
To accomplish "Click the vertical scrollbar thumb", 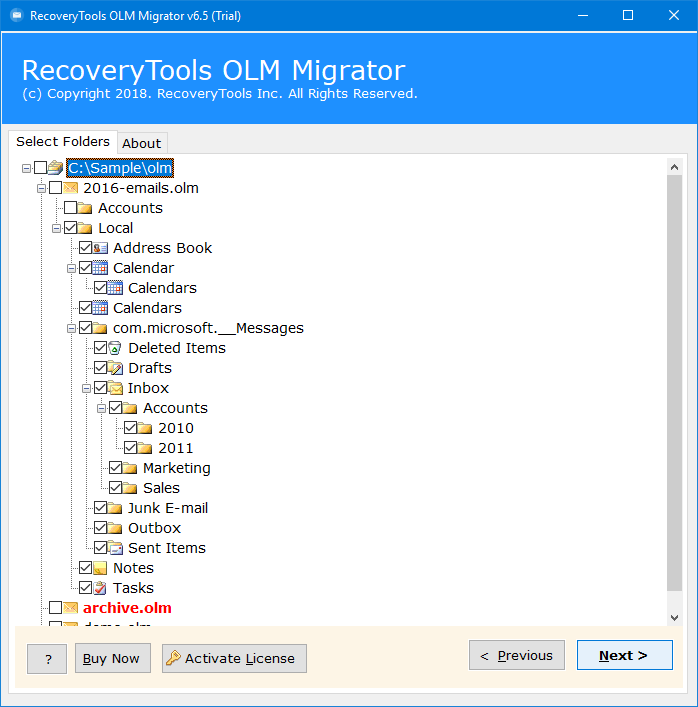I will point(675,382).
